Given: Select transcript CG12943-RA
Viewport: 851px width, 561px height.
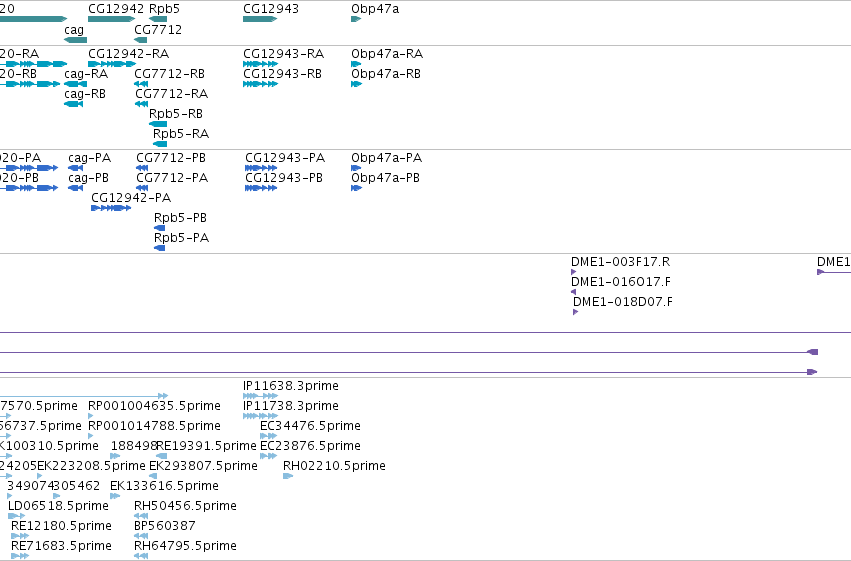Looking at the screenshot, I should pos(283,54).
